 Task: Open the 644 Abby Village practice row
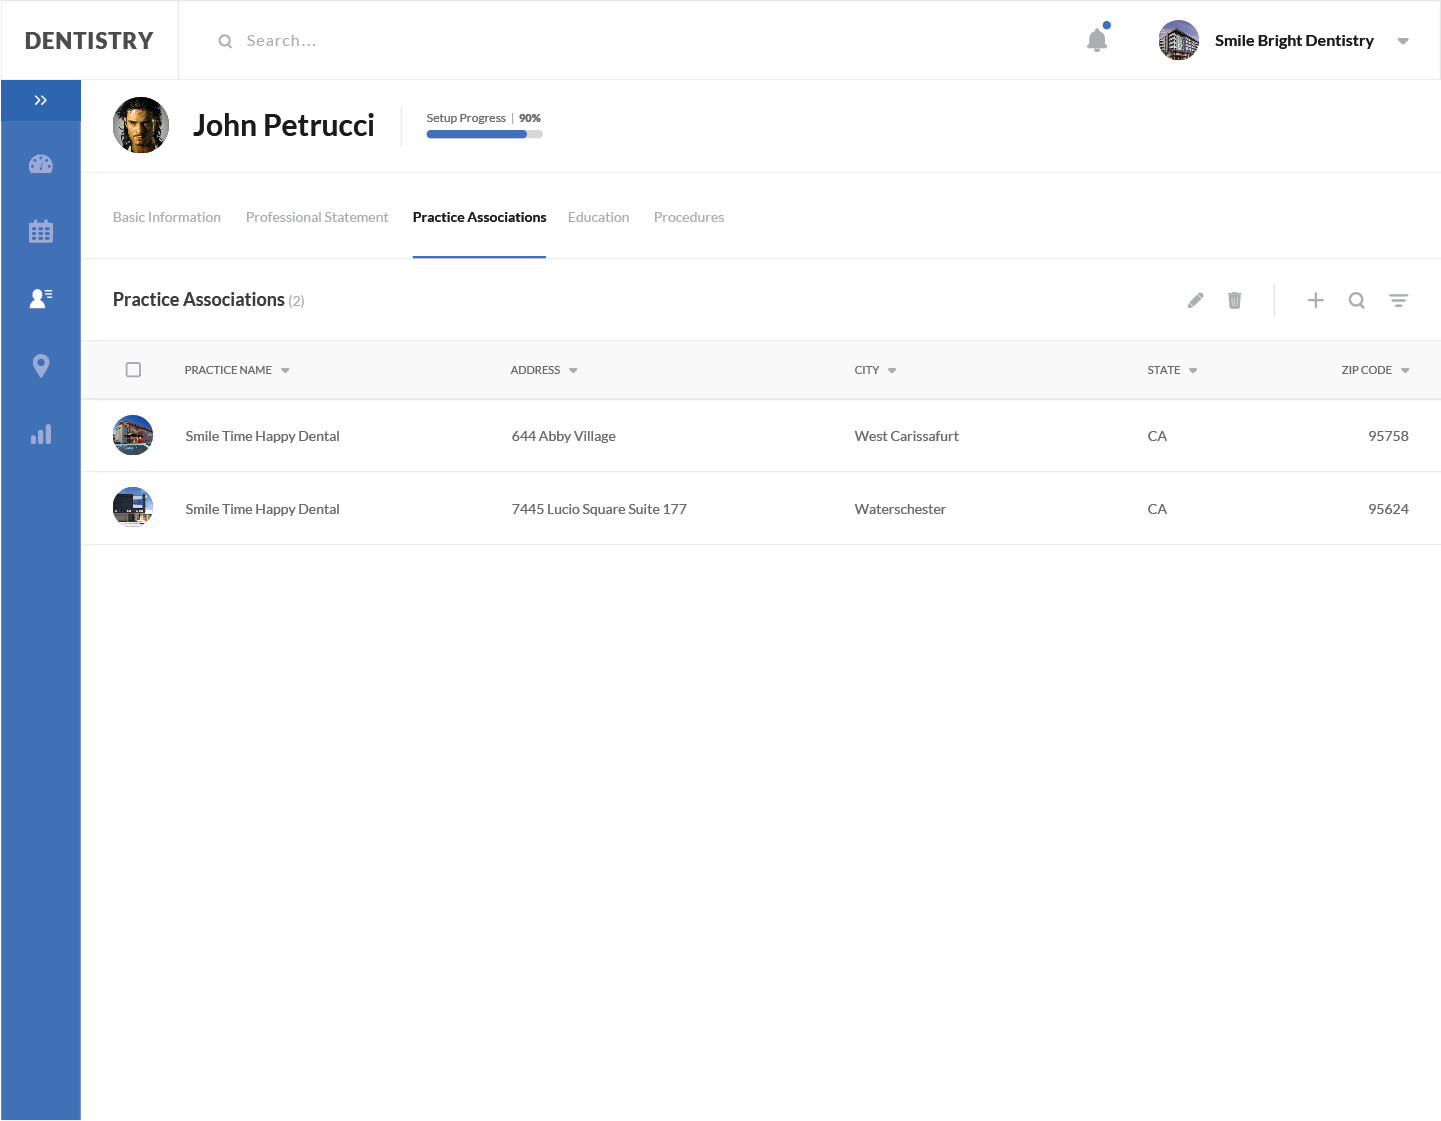coord(563,436)
